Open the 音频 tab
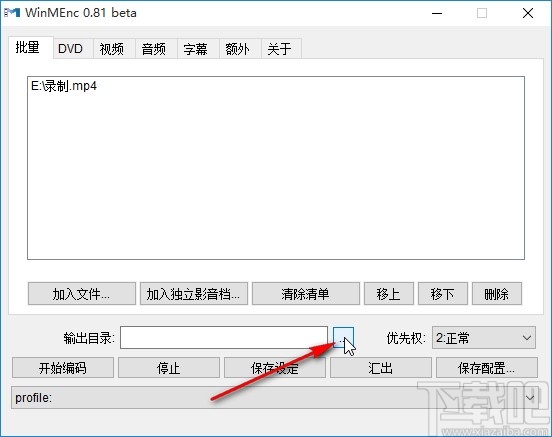 click(x=156, y=49)
